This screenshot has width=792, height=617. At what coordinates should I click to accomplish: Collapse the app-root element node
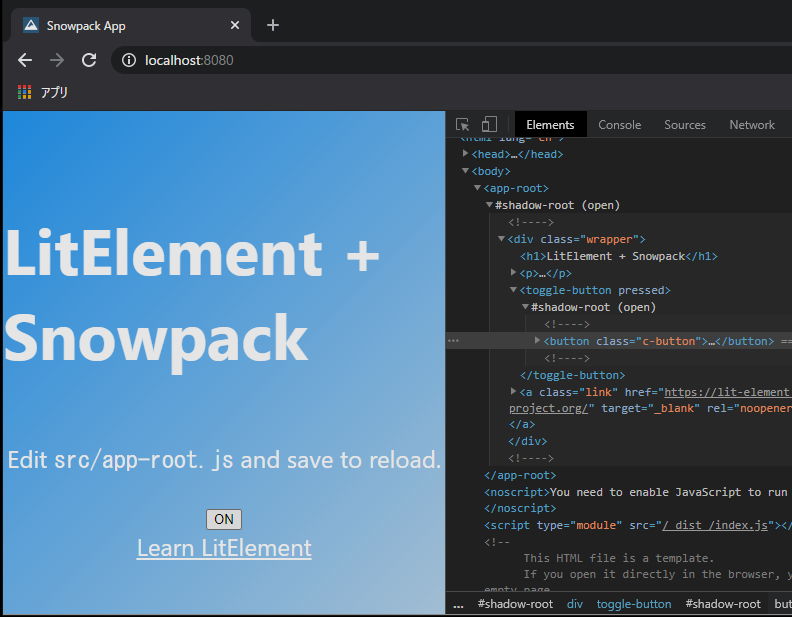[x=477, y=187]
